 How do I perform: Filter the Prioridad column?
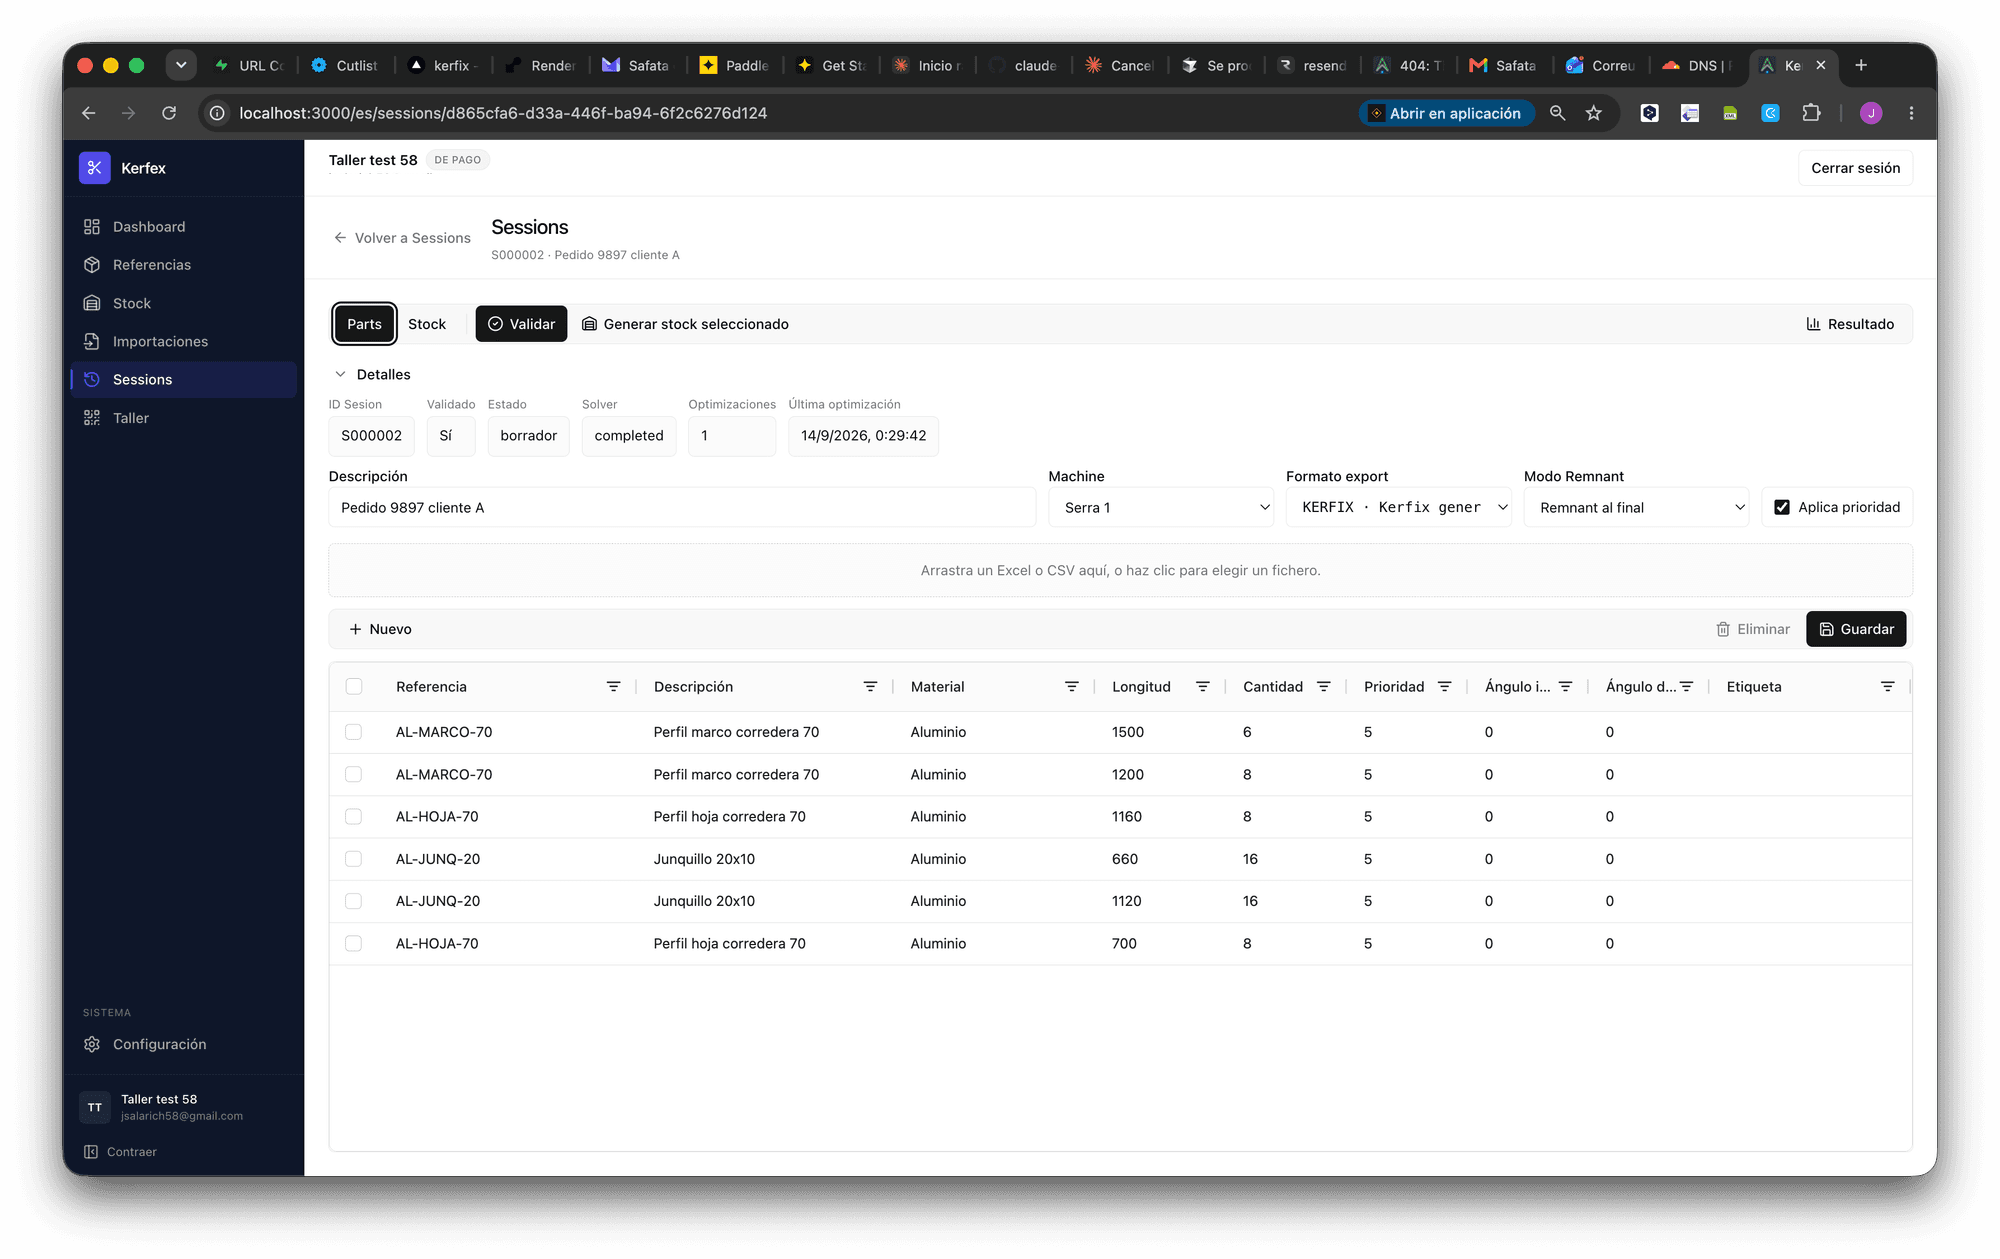1444,687
